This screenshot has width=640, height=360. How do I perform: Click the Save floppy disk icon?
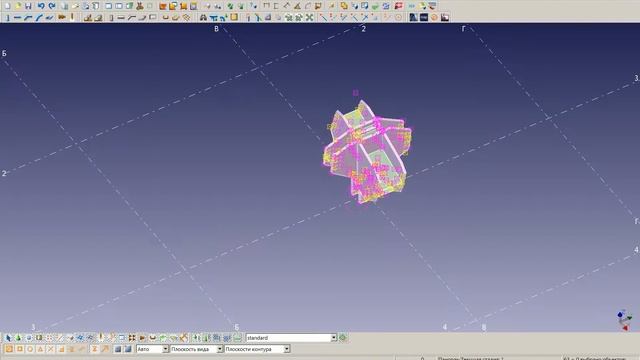point(28,6)
